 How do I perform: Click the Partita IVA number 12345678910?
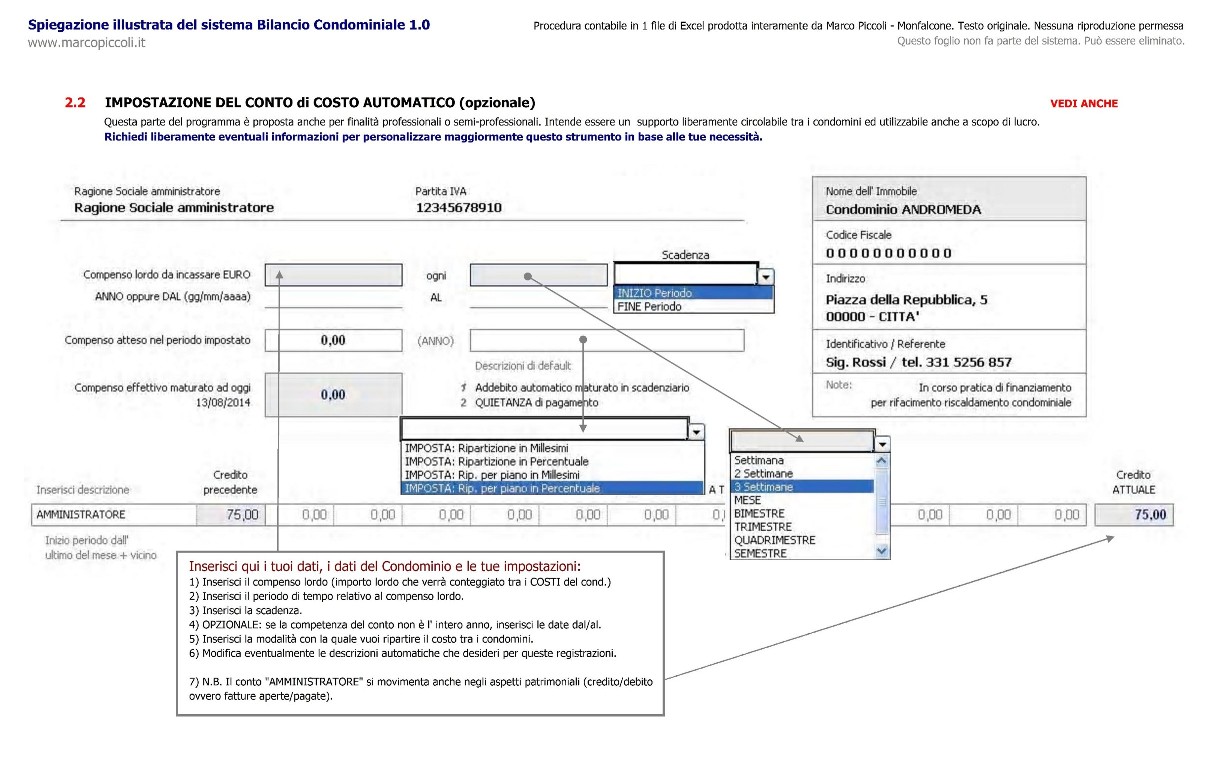(x=459, y=208)
